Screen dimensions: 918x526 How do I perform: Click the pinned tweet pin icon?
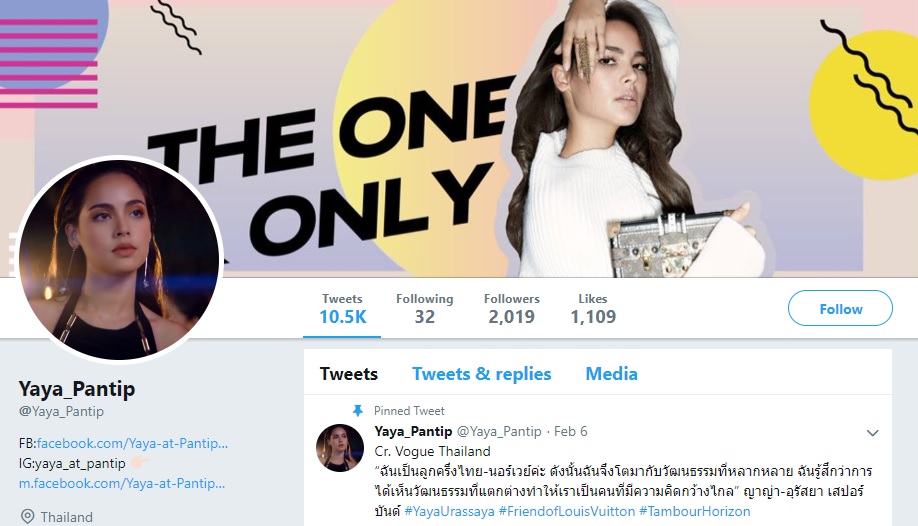[x=358, y=411]
